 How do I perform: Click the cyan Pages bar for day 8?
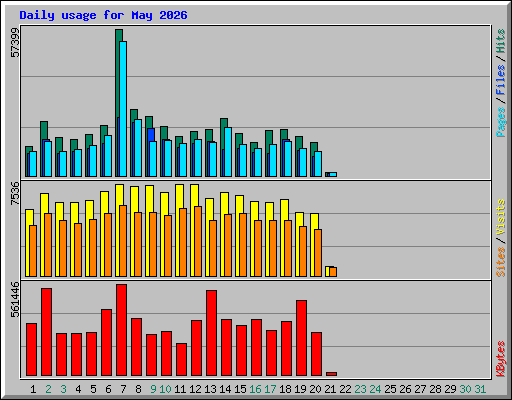pyautogui.click(x=138, y=148)
